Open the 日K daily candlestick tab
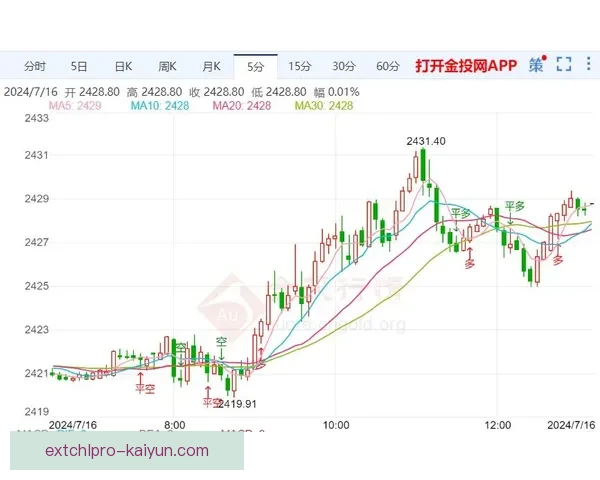This screenshot has height=480, width=600. [x=123, y=66]
